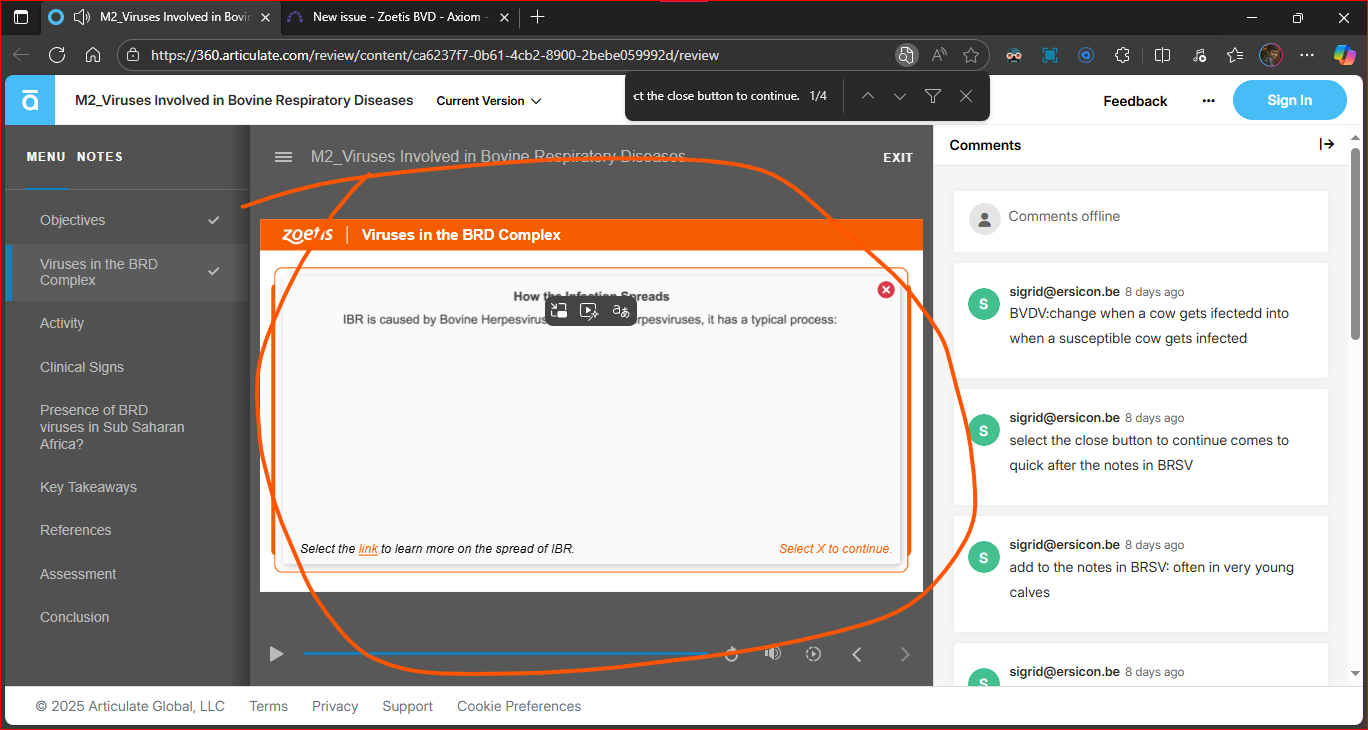1368x730 pixels.
Task: Open the three-dot menu beside Feedback
Action: 1208,101
